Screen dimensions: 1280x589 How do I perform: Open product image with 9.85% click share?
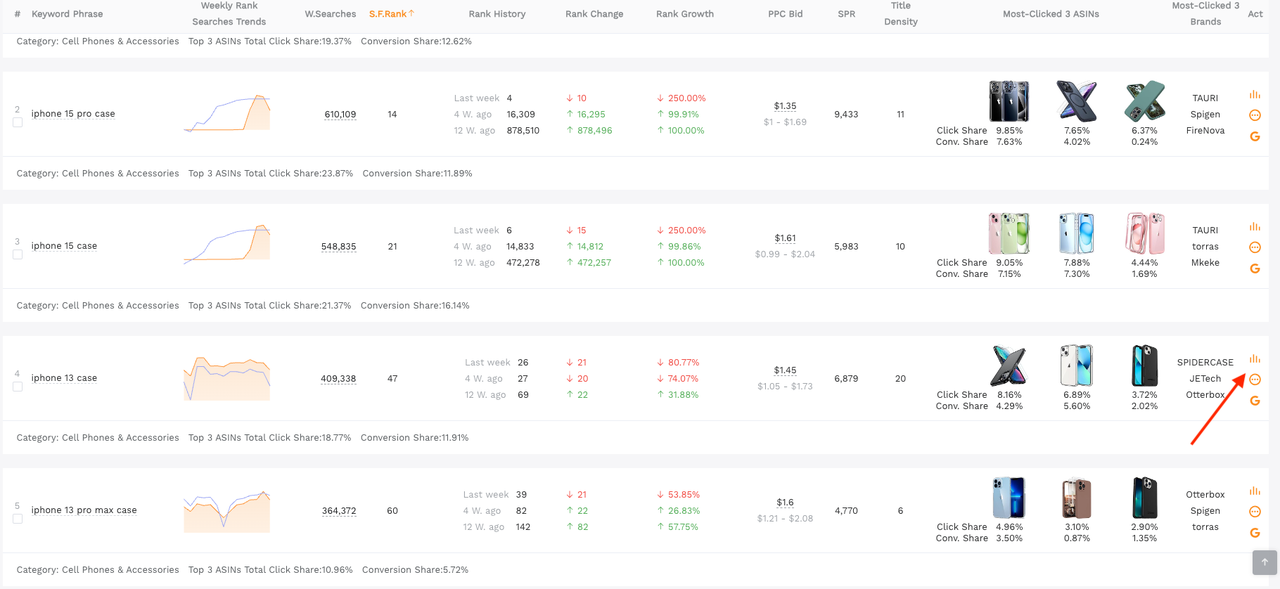[x=1009, y=102]
